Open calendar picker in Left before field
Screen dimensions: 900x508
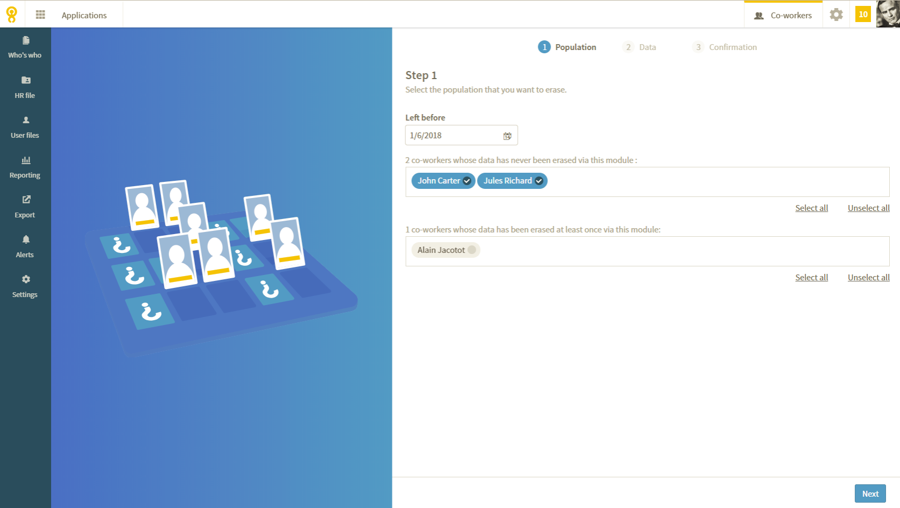(507, 136)
